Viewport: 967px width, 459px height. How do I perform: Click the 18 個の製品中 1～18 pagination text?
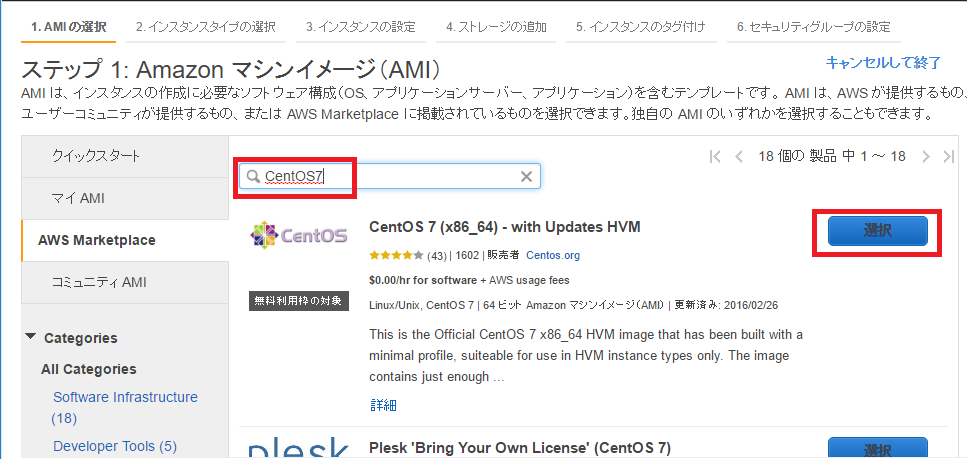[832, 156]
